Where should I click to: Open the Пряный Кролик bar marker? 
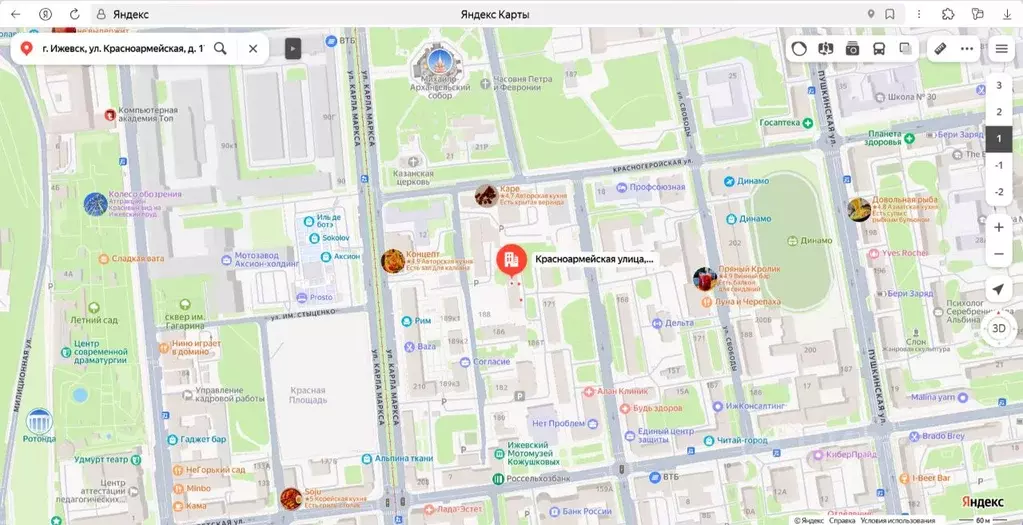(705, 278)
